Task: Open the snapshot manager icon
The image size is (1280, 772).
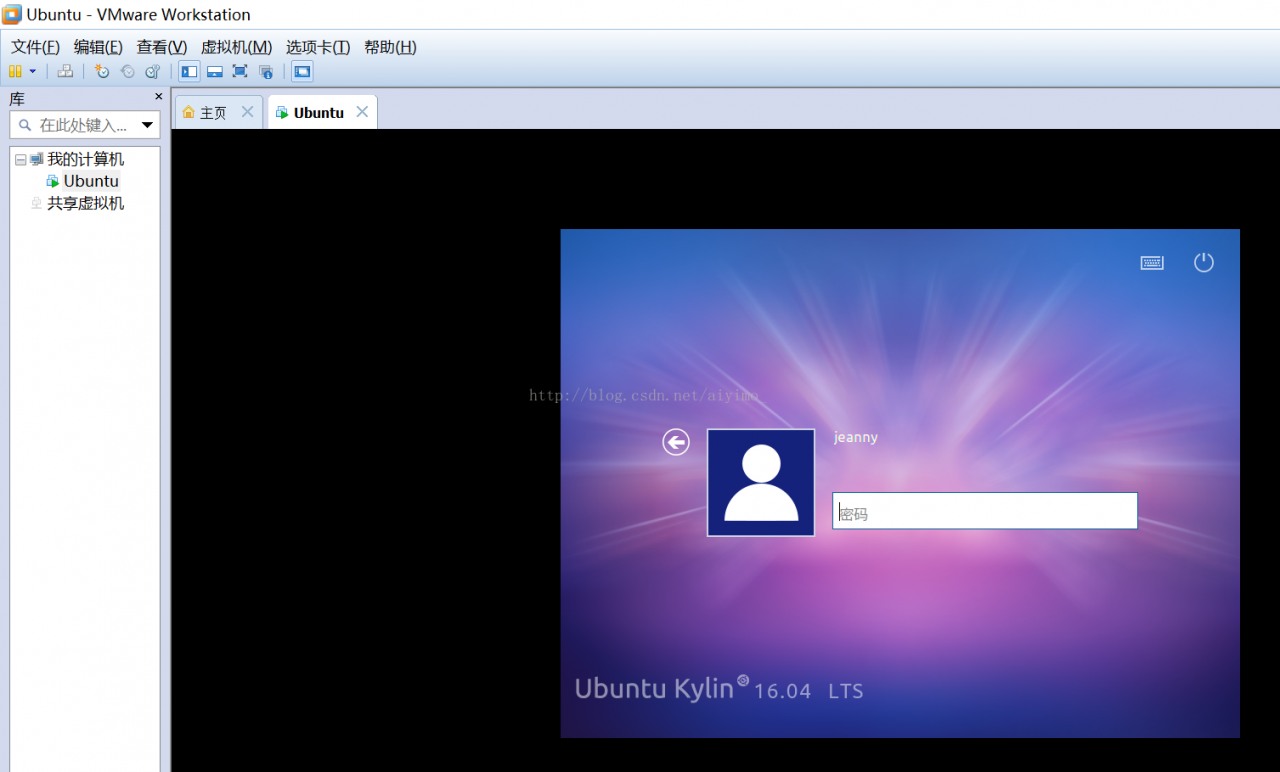Action: click(153, 71)
